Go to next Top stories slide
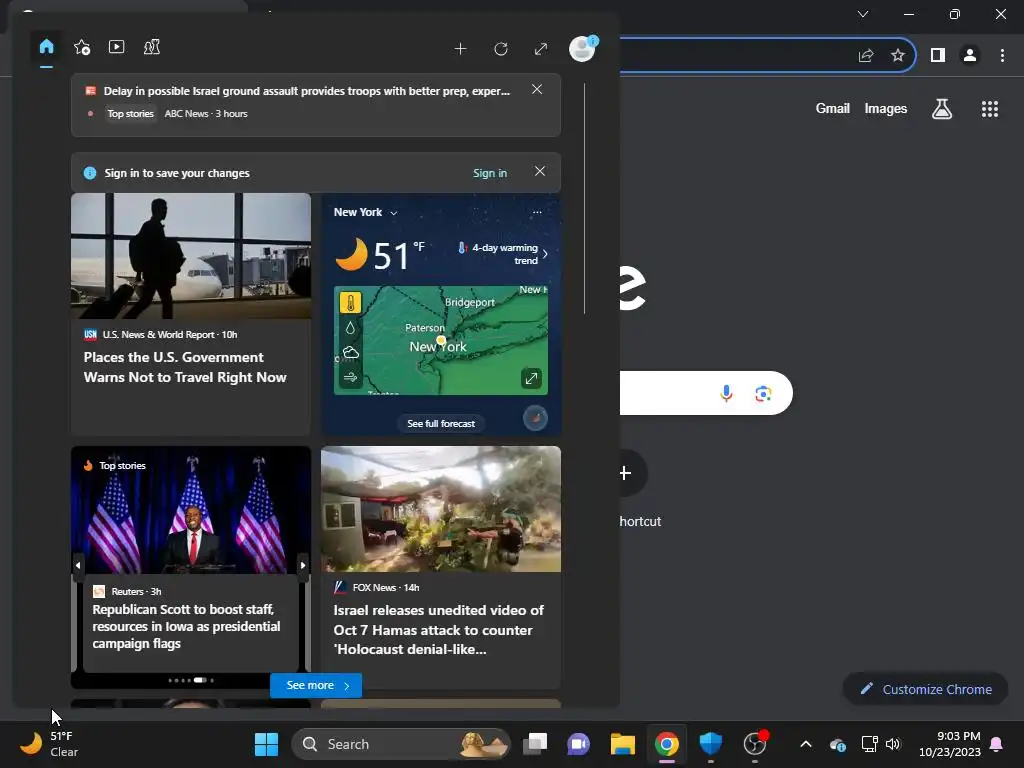This screenshot has height=768, width=1024. (303, 566)
